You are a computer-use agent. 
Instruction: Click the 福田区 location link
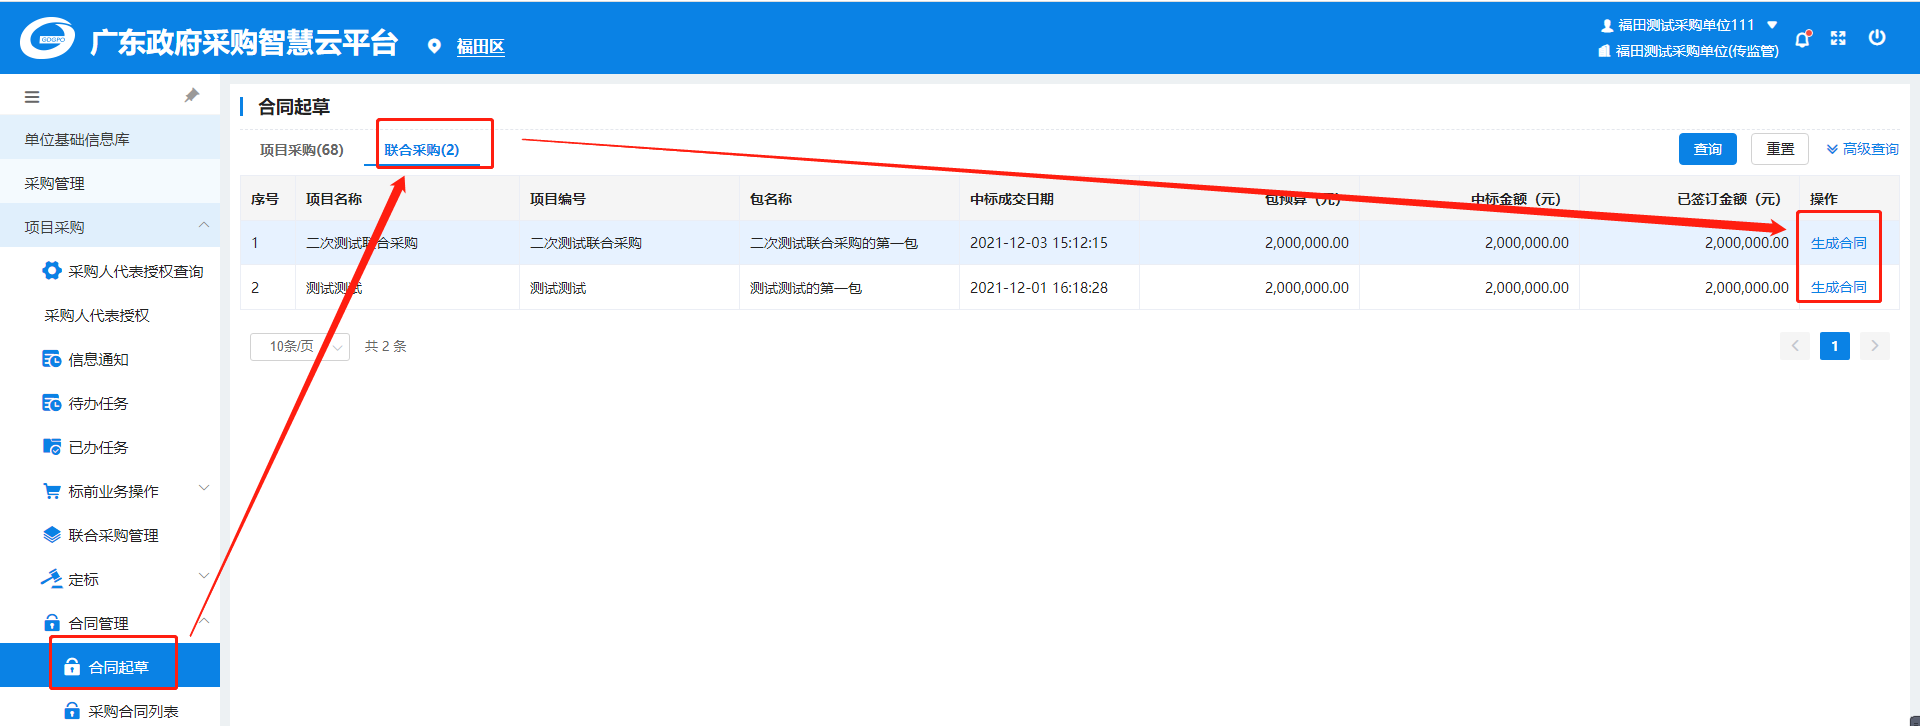click(x=480, y=46)
